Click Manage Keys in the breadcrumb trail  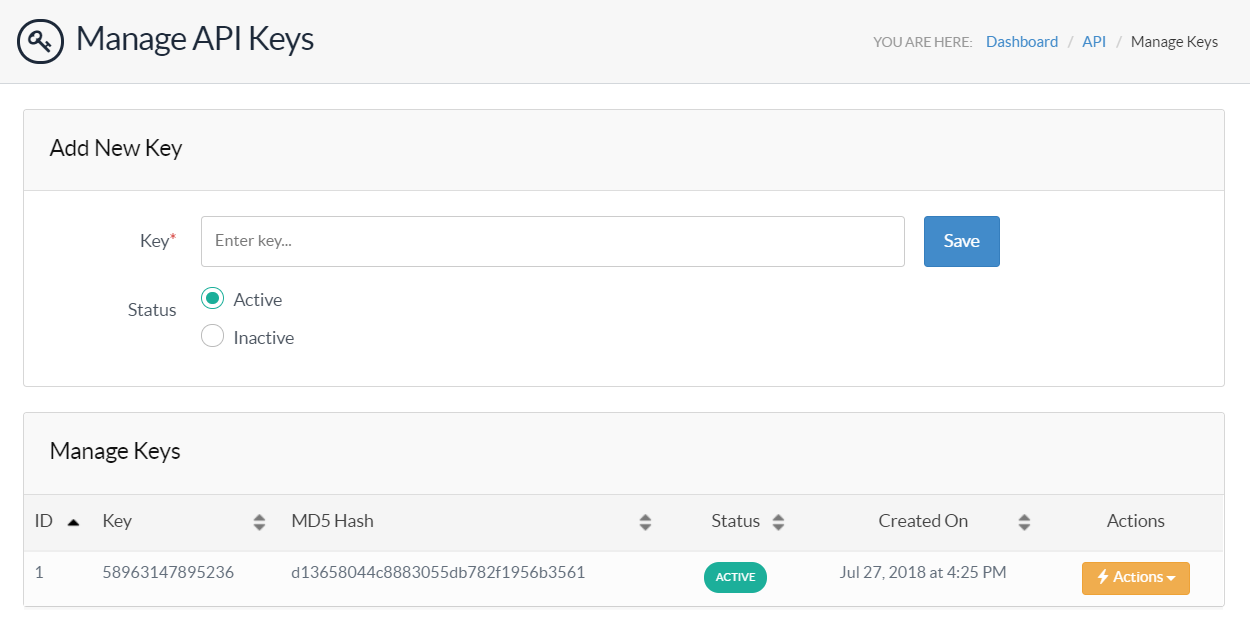(x=1174, y=42)
